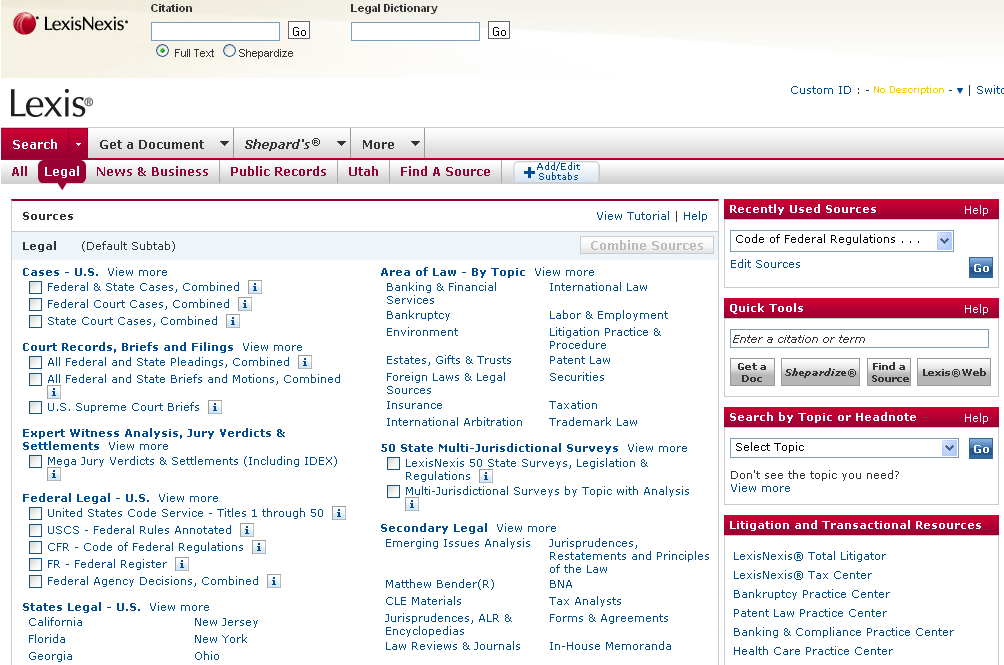Image resolution: width=1004 pixels, height=665 pixels.
Task: Open info icon for United States Code Service
Action: coord(338,514)
